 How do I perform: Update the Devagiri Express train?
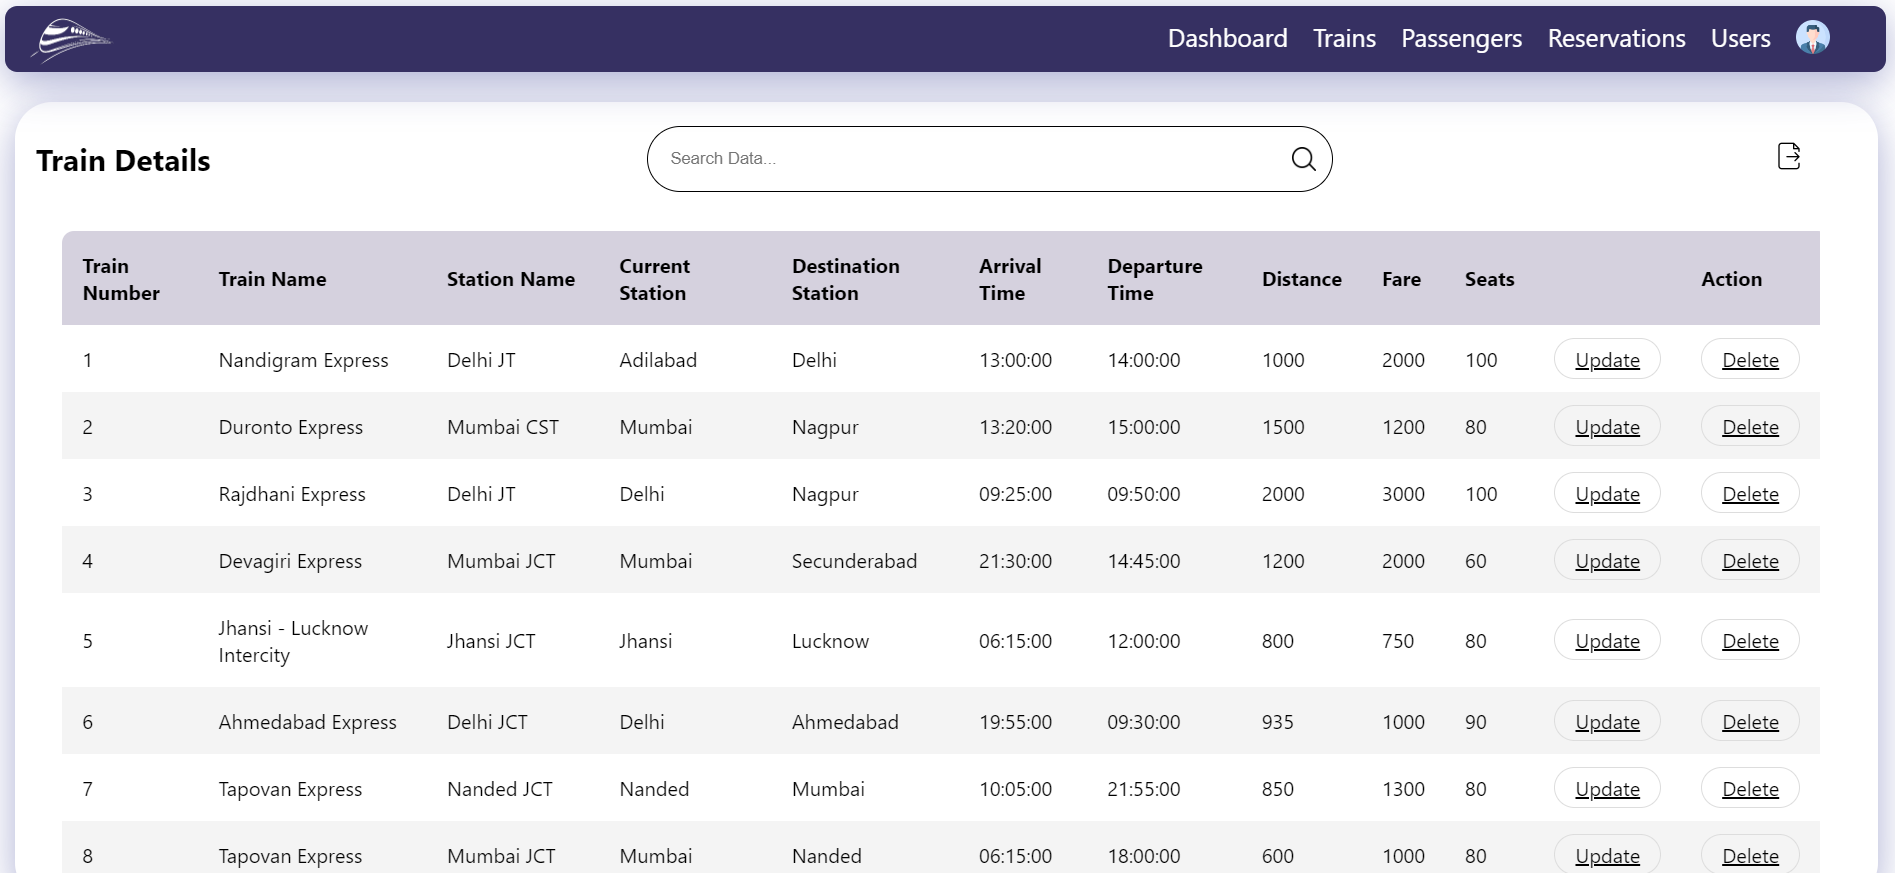click(x=1607, y=561)
